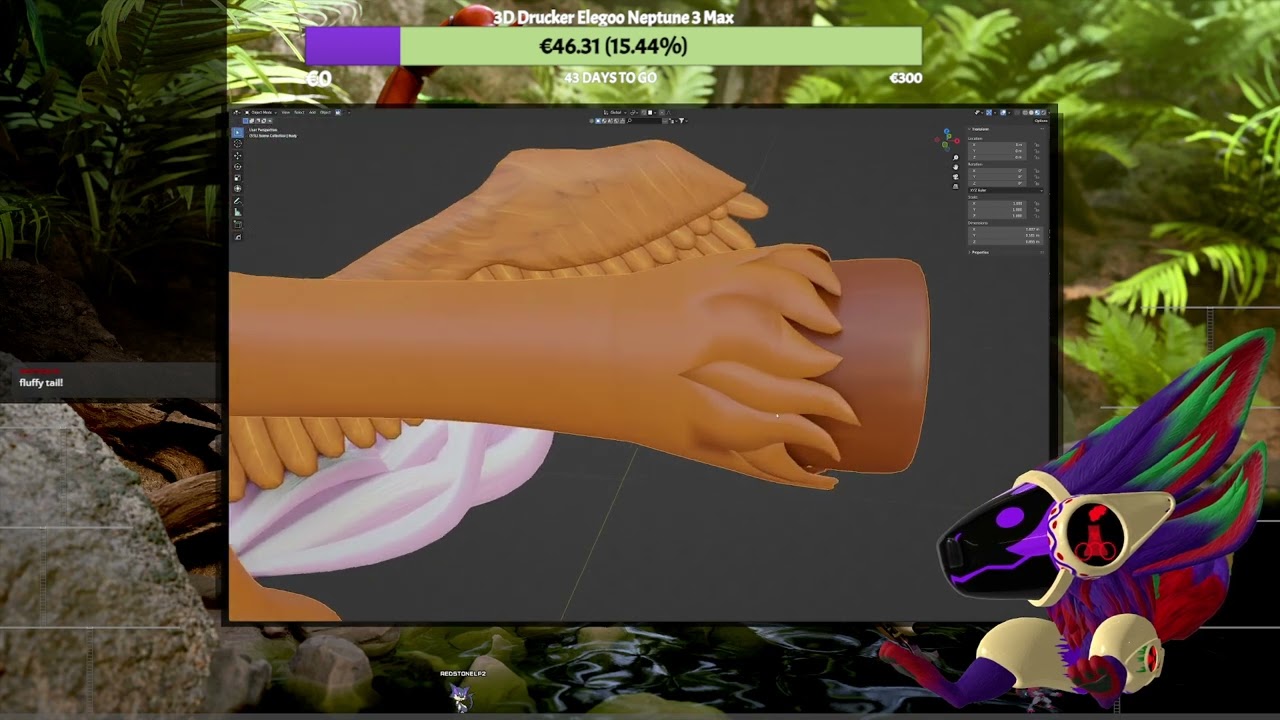Screen dimensions: 1280x720
Task: Select the Select Box tool in Blender toolbar
Action: coord(237,133)
